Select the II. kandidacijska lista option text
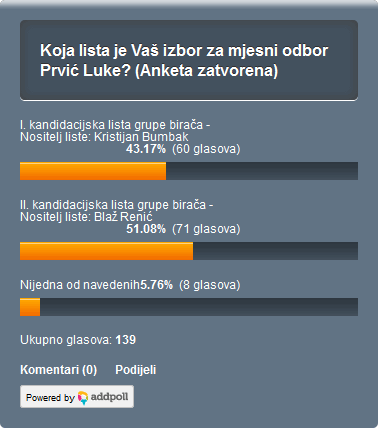 tap(117, 211)
